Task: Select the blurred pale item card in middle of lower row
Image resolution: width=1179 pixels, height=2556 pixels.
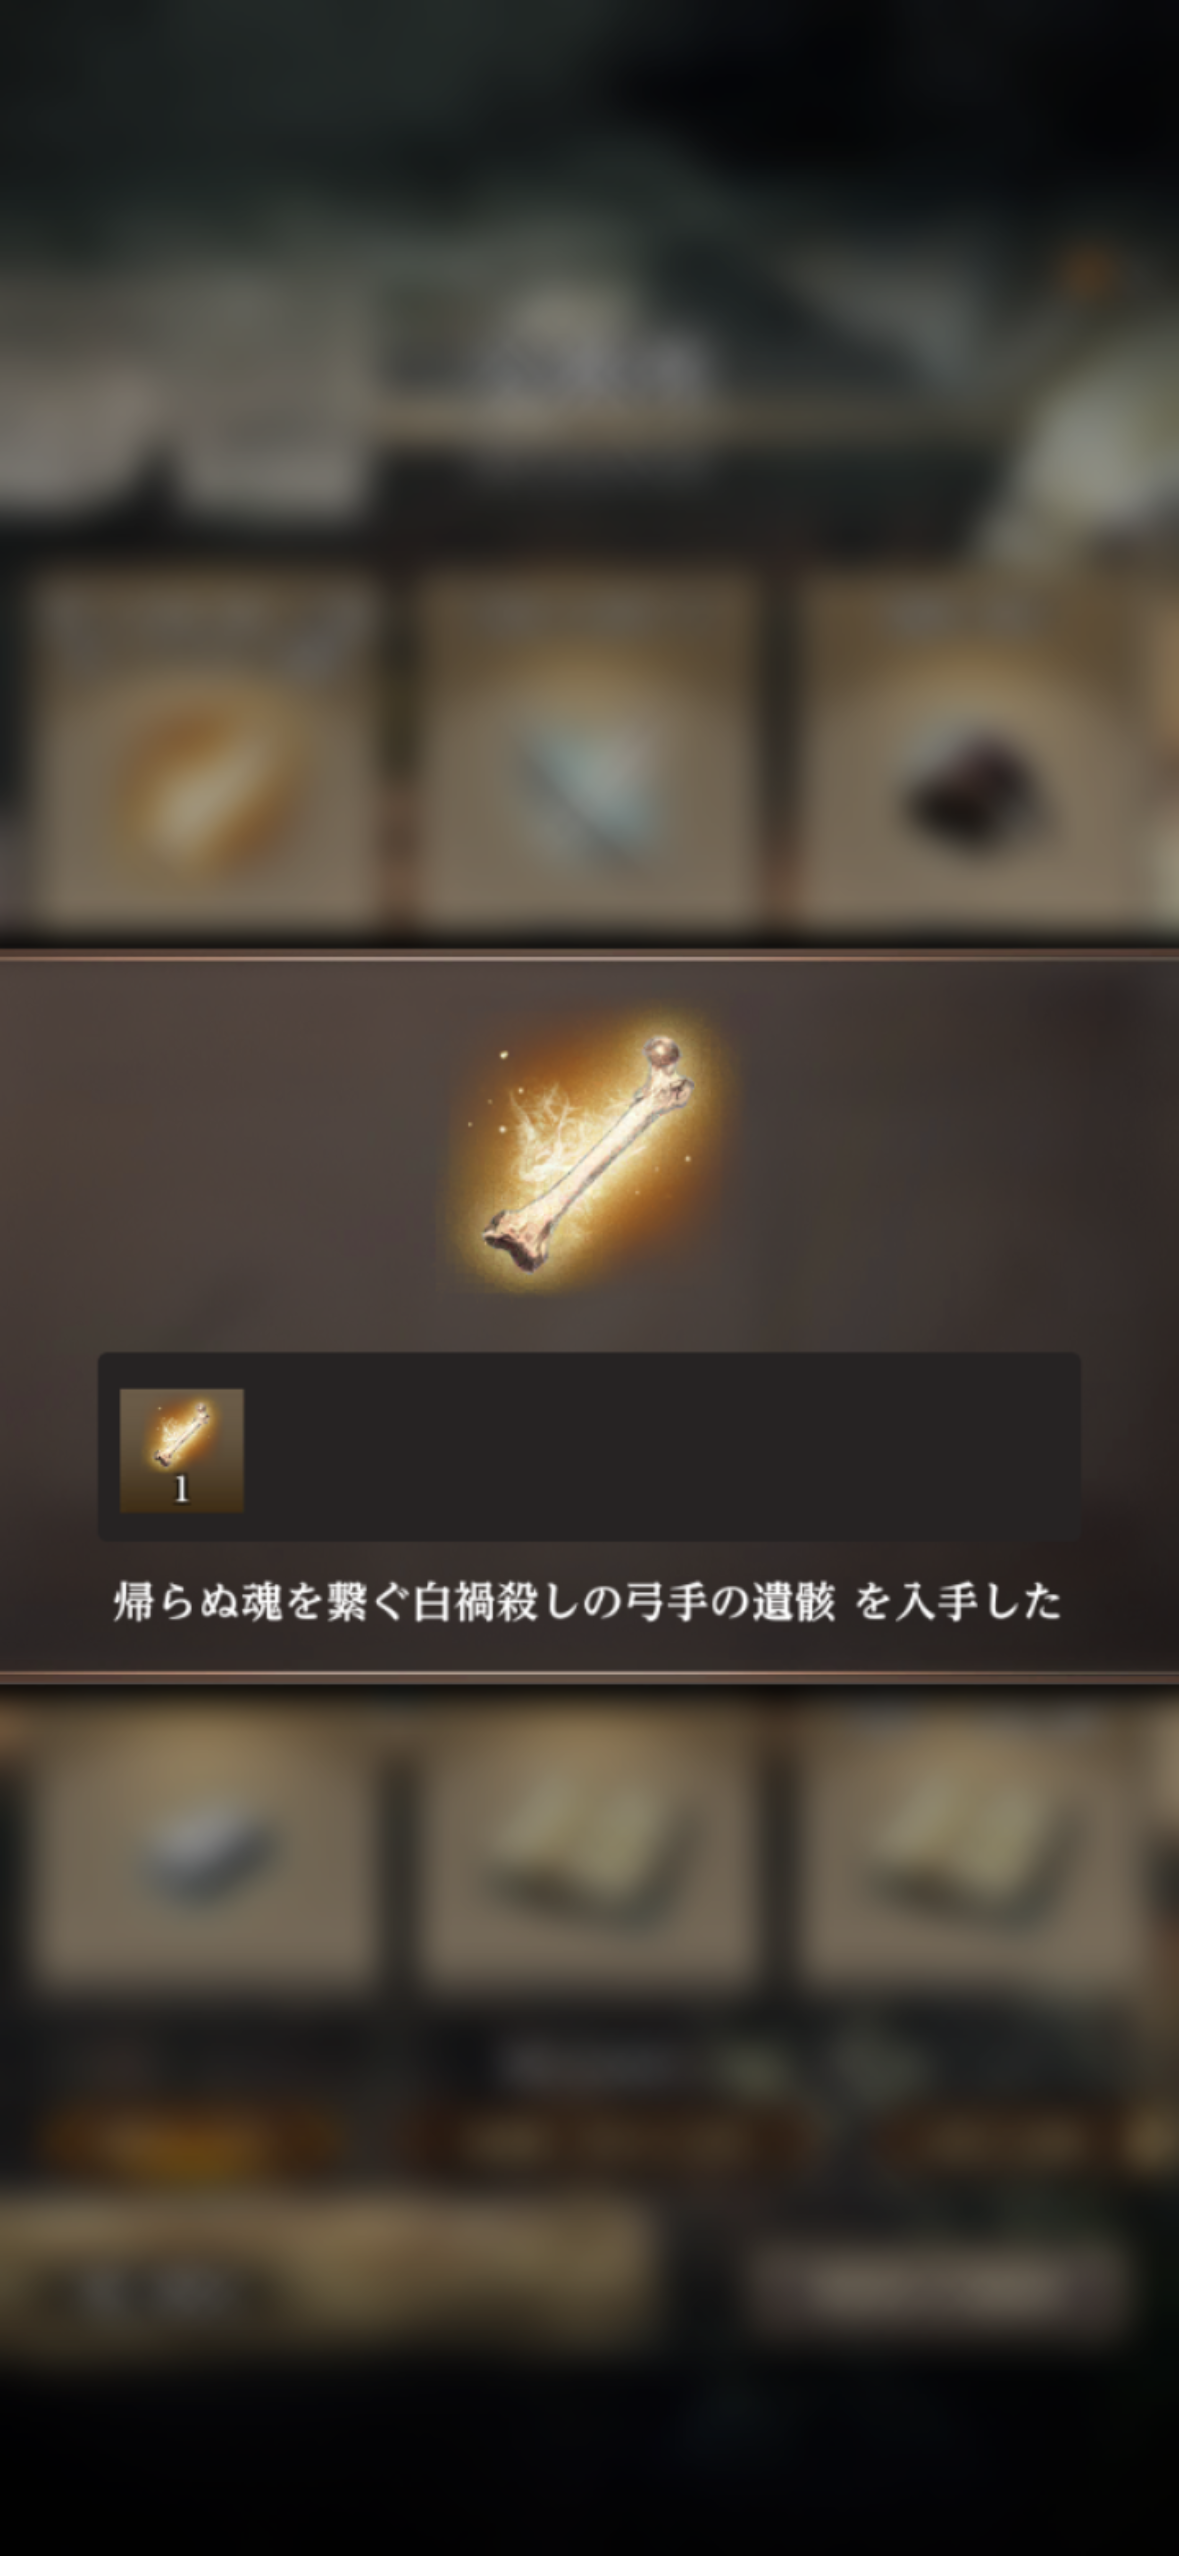Action: click(x=586, y=1841)
